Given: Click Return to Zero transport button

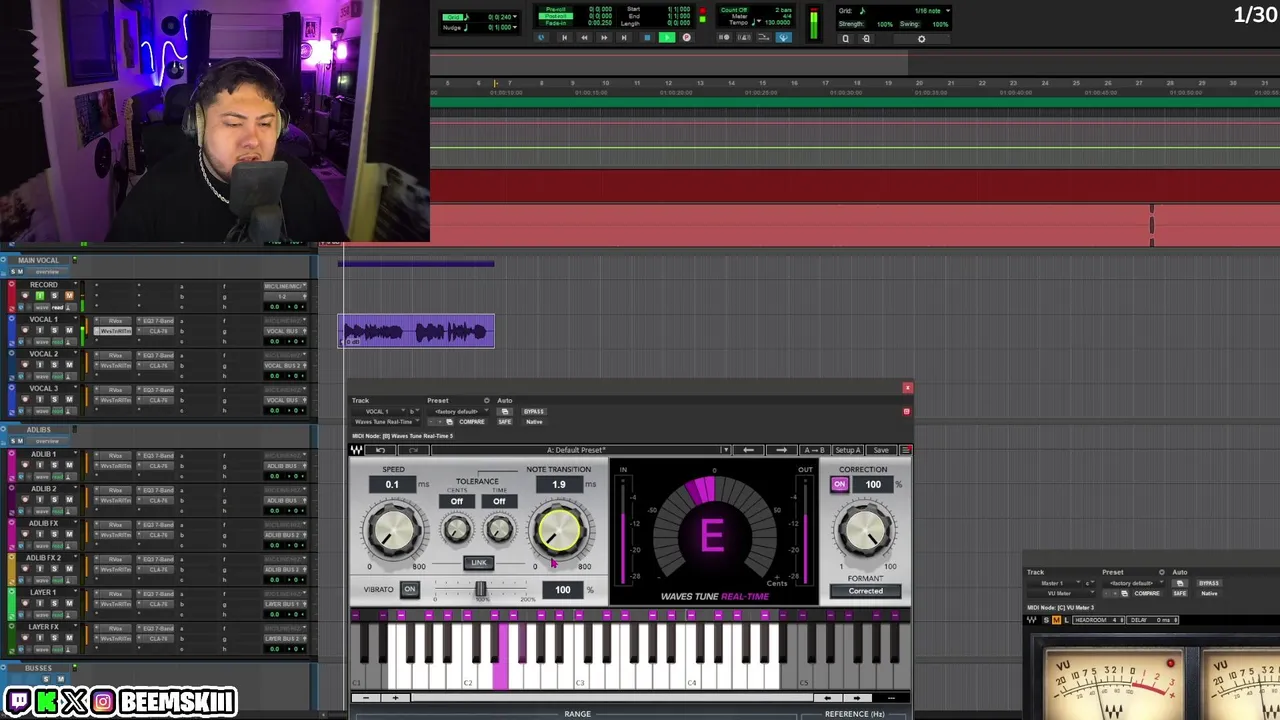Looking at the screenshot, I should [x=564, y=38].
